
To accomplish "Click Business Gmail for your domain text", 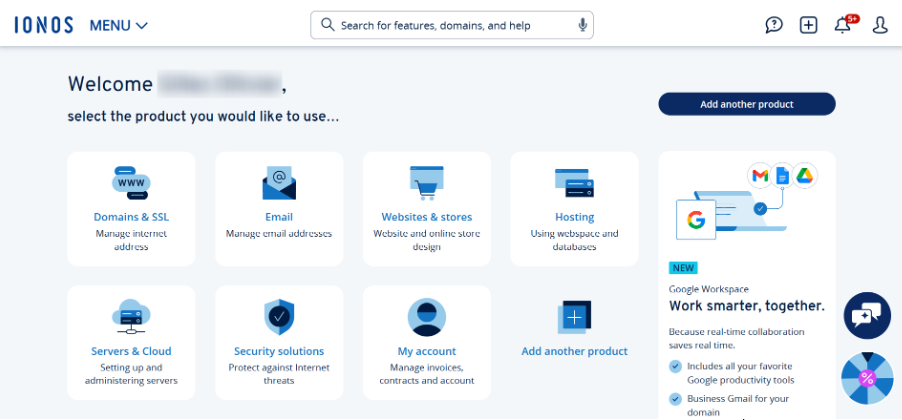I will point(738,406).
